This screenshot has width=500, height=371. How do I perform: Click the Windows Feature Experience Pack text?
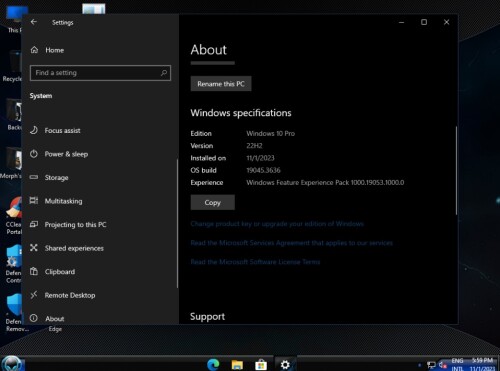325,182
